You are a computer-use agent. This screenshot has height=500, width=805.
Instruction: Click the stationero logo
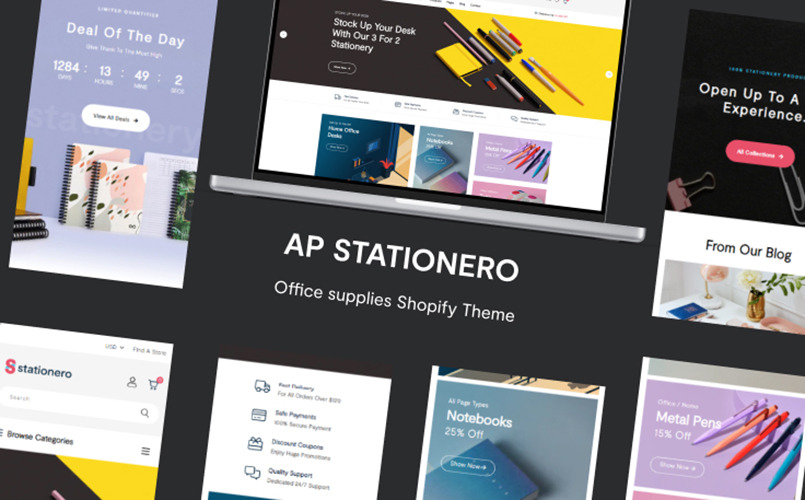click(x=39, y=368)
